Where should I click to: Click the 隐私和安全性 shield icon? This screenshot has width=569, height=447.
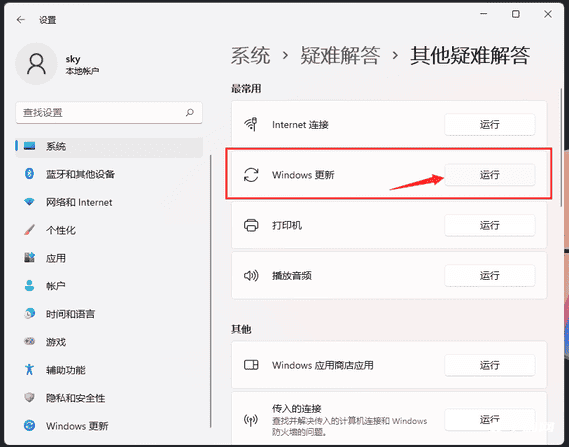[x=29, y=397]
